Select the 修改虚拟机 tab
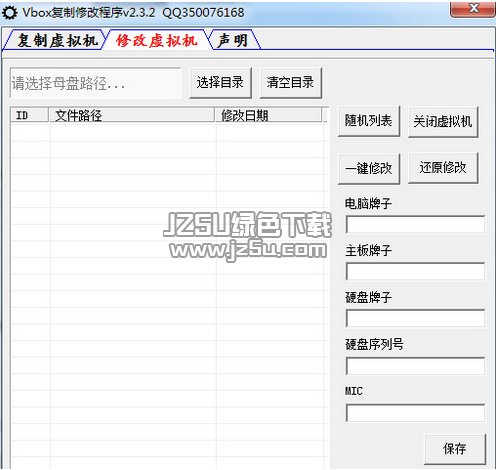This screenshot has height=470, width=496. pos(157,40)
